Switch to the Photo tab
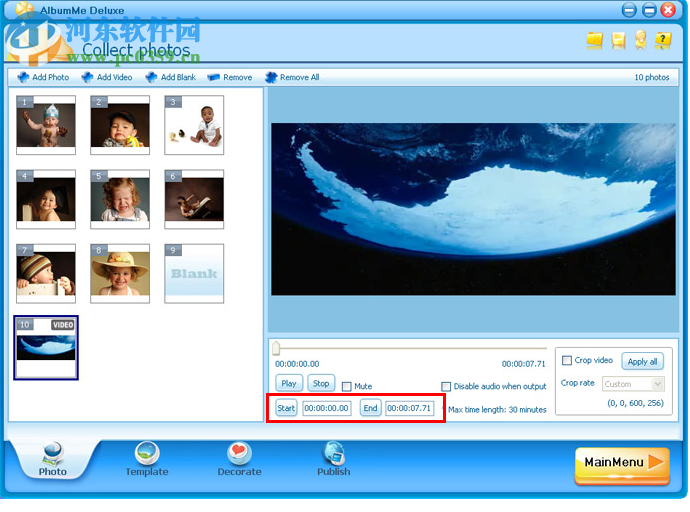This screenshot has height=512, width=690. [x=52, y=460]
